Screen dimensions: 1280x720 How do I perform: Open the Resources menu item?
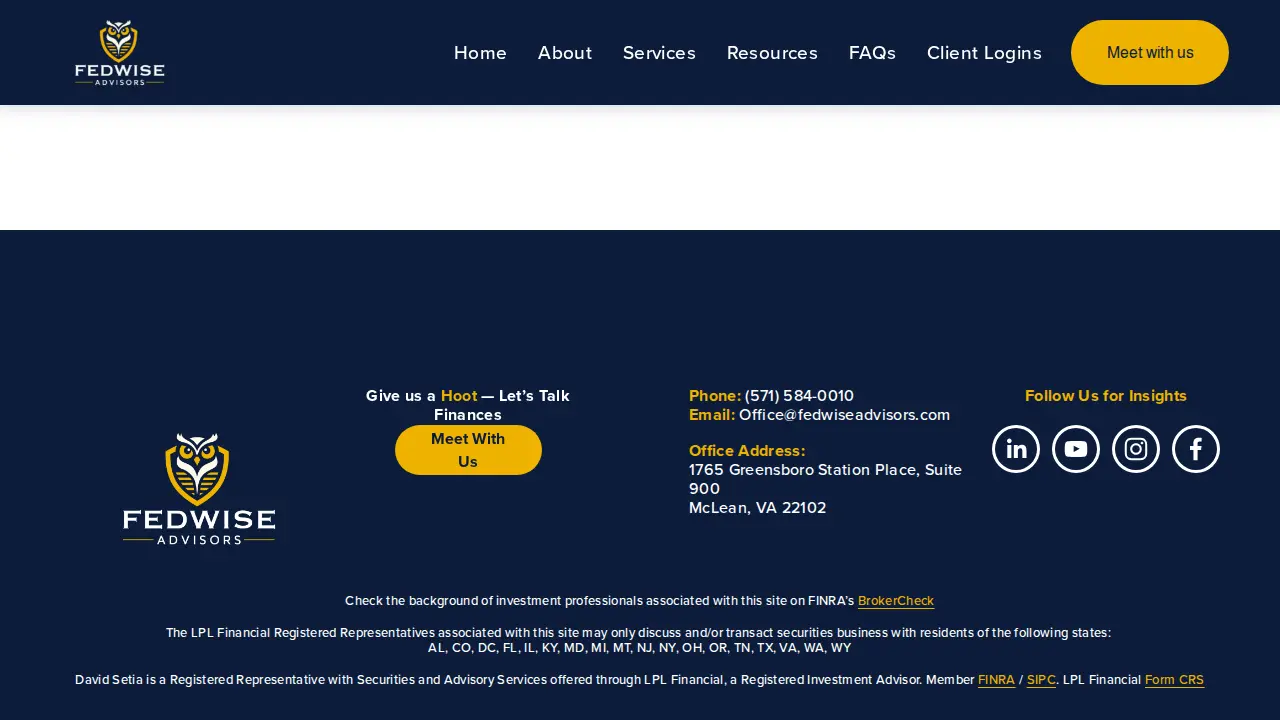[772, 53]
